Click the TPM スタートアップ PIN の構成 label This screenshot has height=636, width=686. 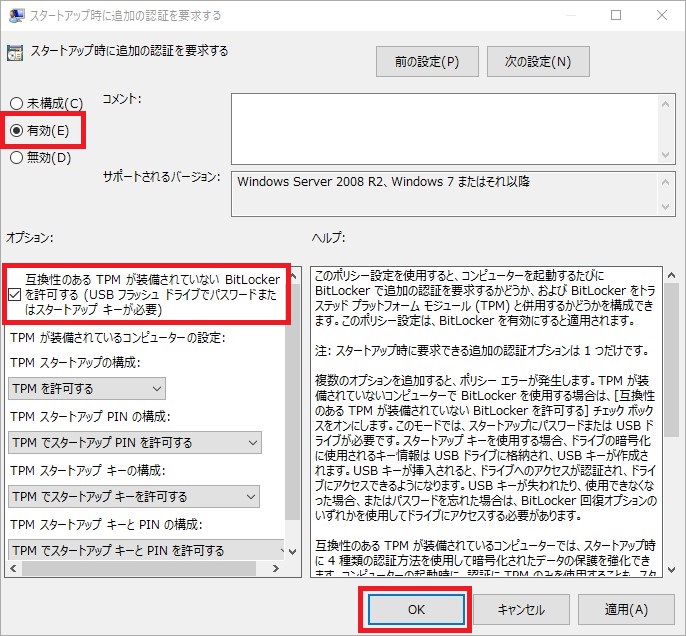(x=90, y=416)
